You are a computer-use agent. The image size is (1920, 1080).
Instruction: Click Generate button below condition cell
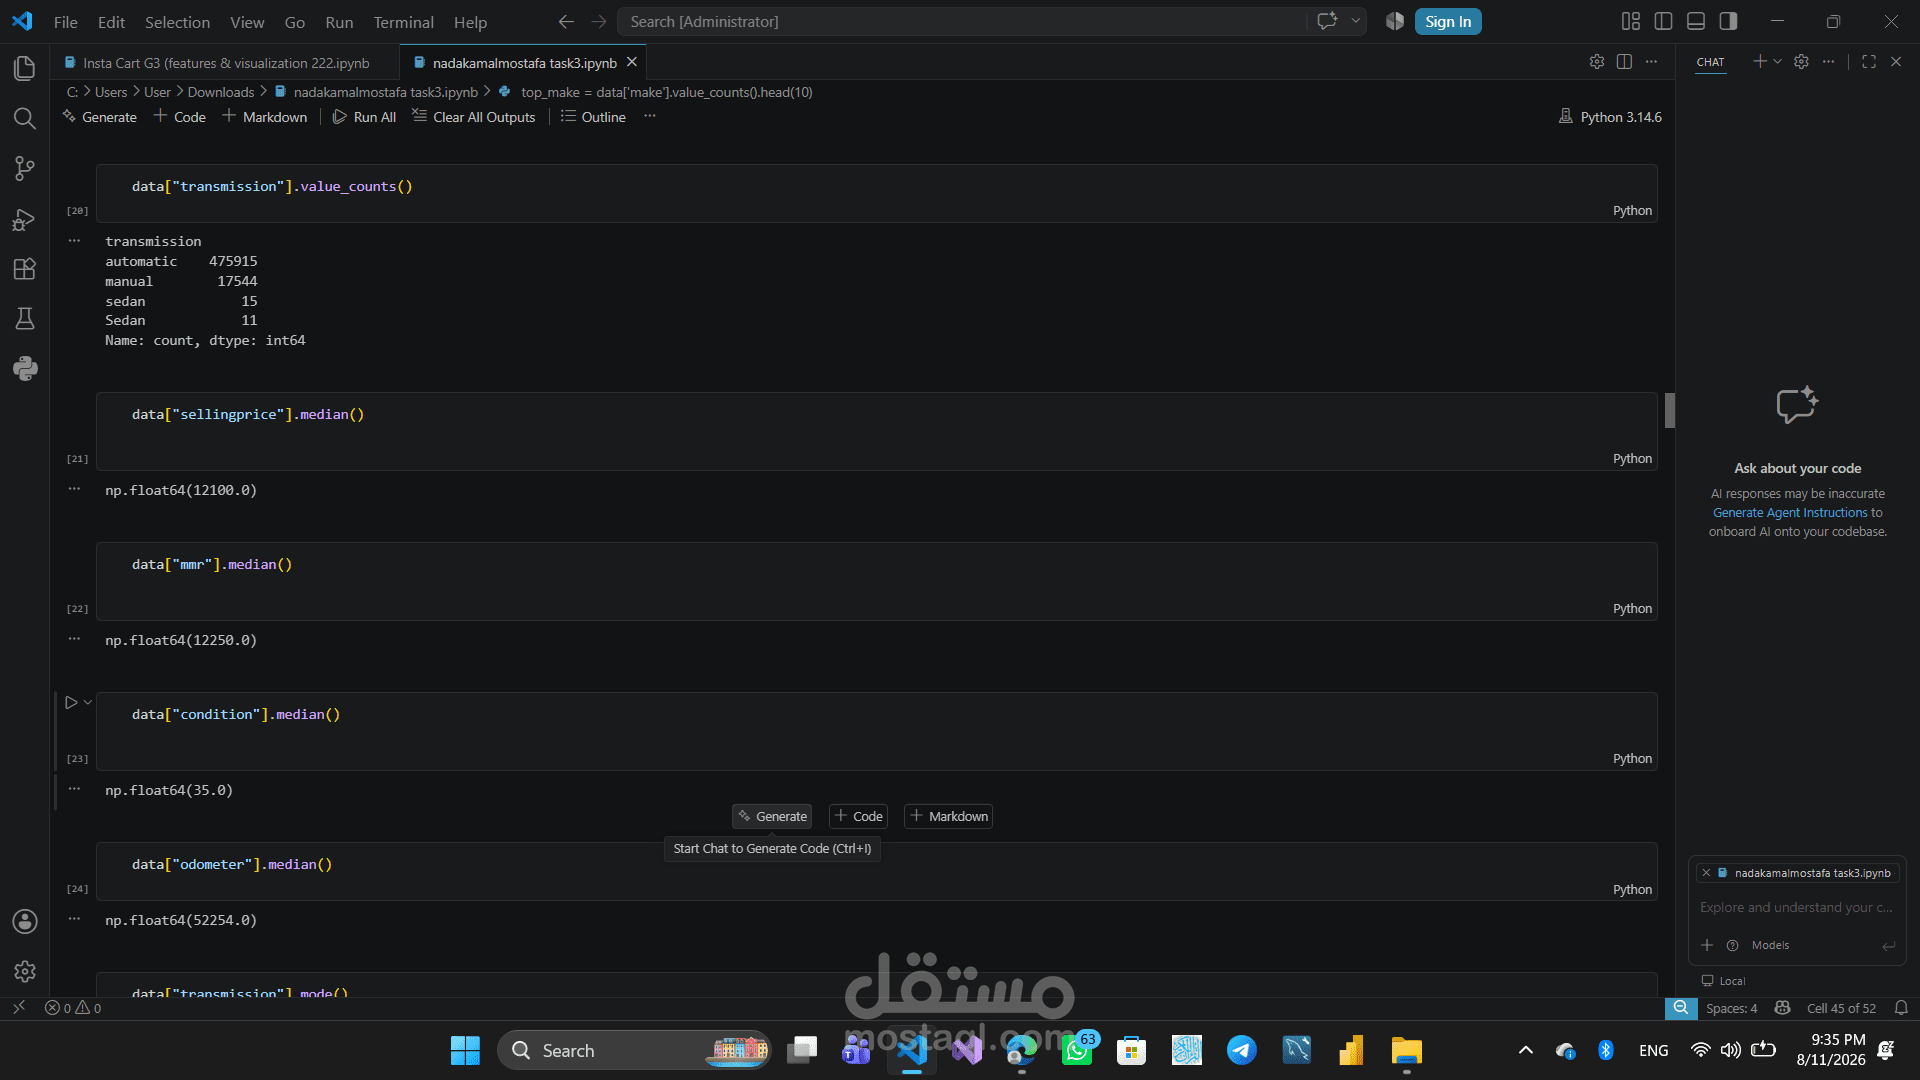tap(772, 817)
